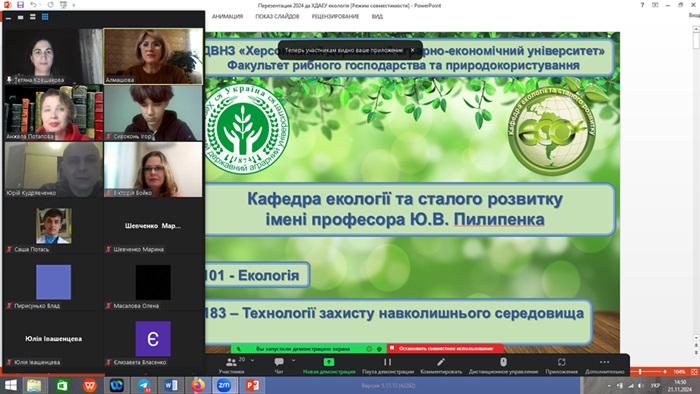Click the round green university emblem on slide
700x394 pixels.
pos(246,129)
